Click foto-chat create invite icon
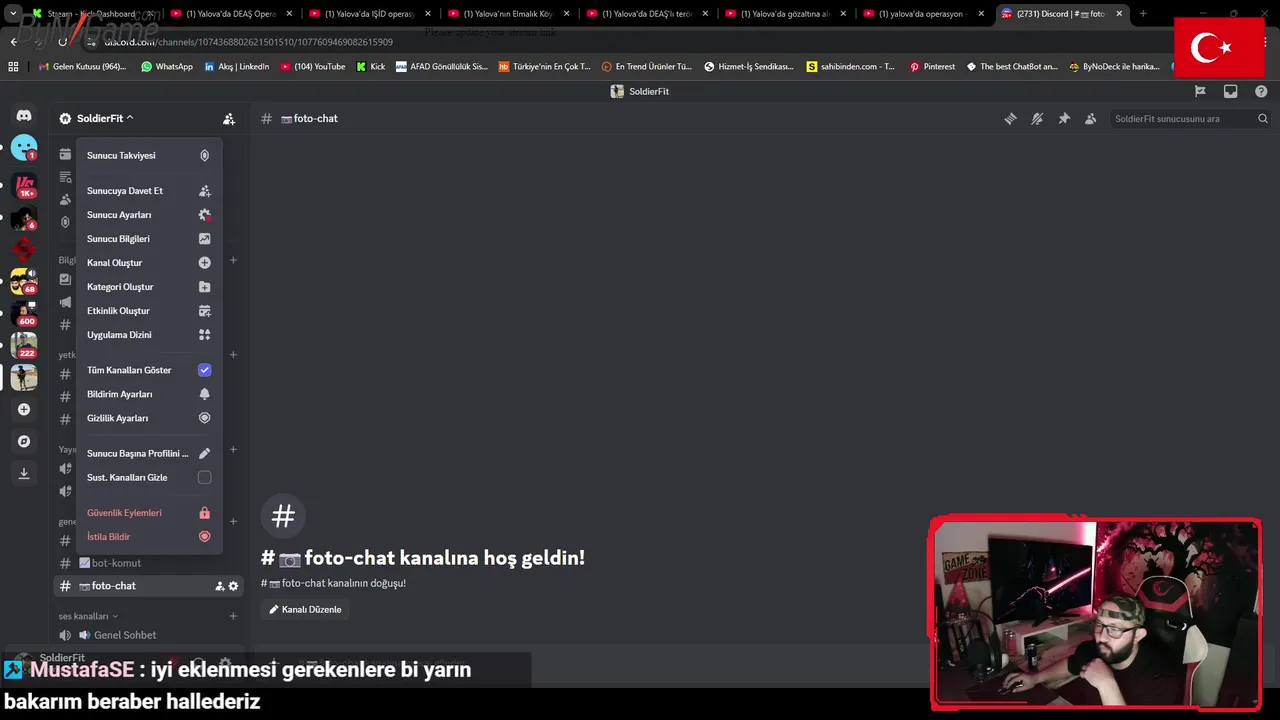This screenshot has width=1280, height=720. (220, 586)
